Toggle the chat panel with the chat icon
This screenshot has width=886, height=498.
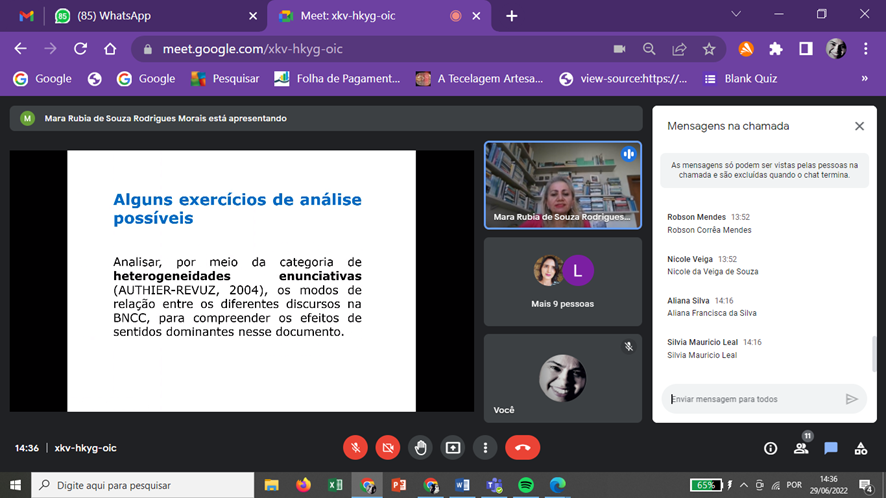831,448
